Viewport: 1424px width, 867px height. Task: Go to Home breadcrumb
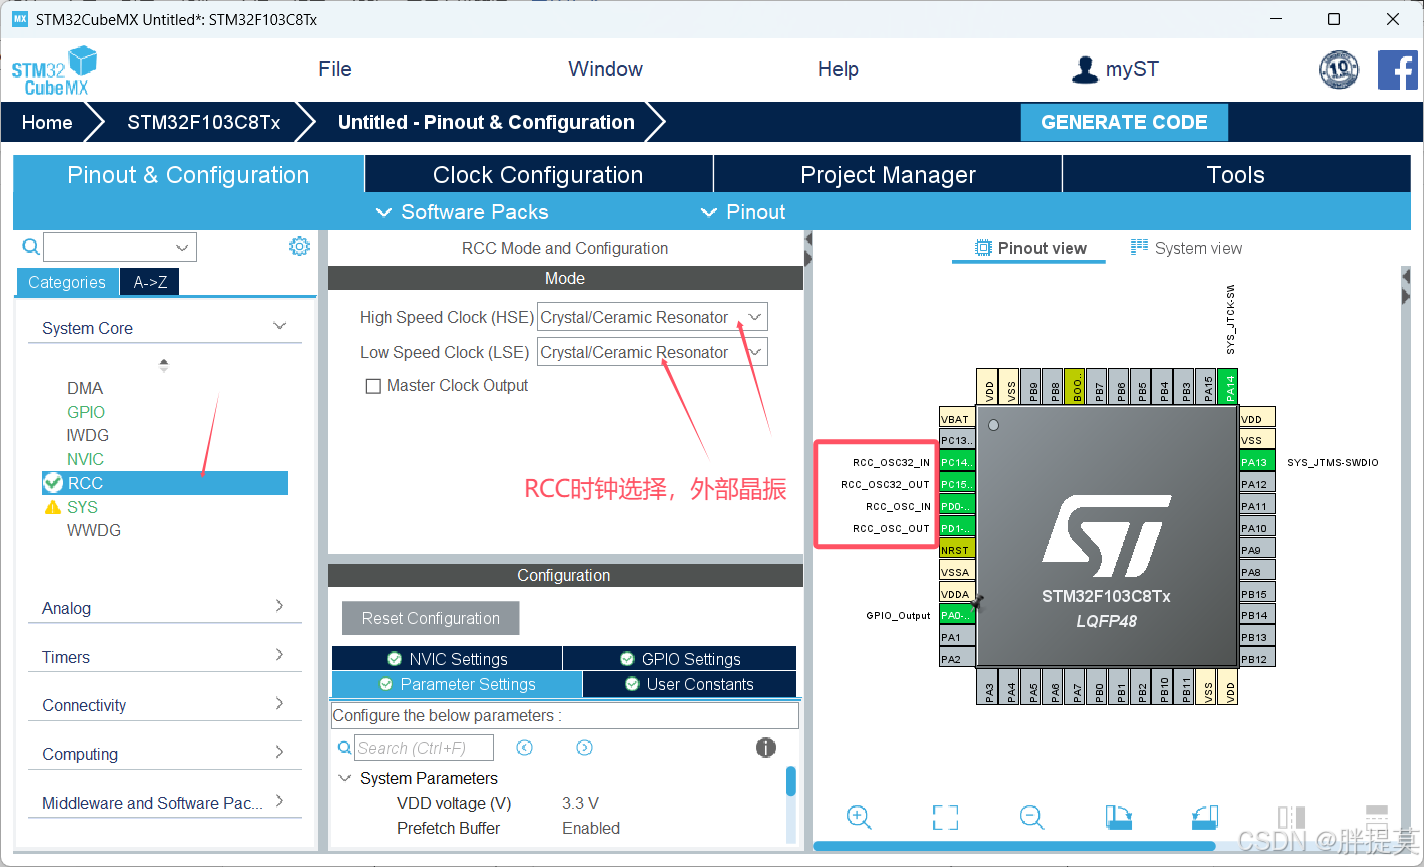(47, 122)
